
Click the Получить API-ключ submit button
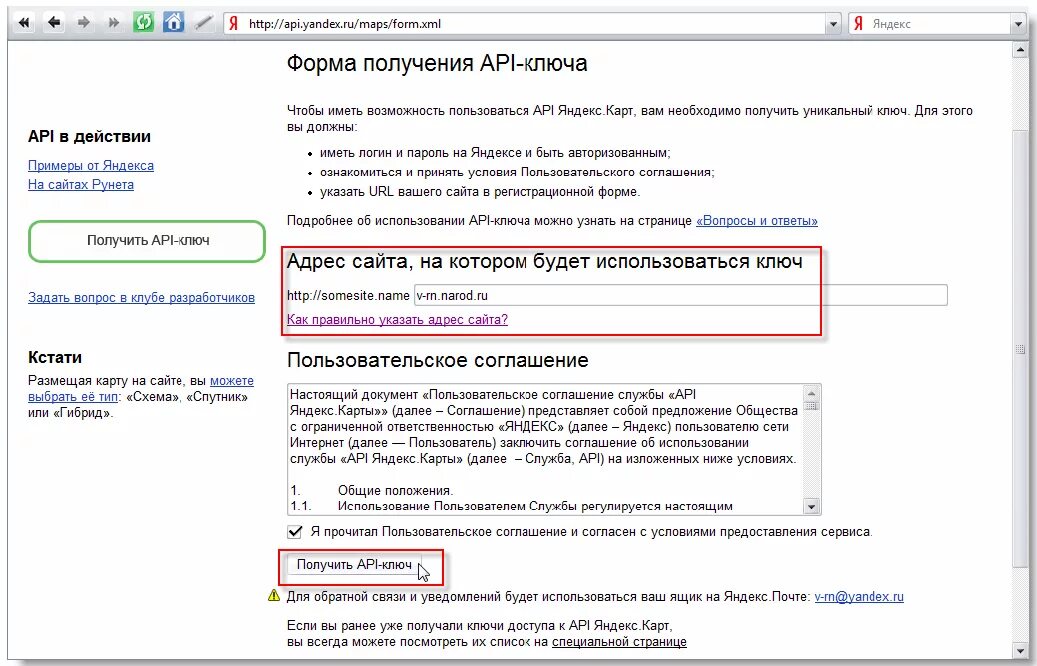pos(354,564)
